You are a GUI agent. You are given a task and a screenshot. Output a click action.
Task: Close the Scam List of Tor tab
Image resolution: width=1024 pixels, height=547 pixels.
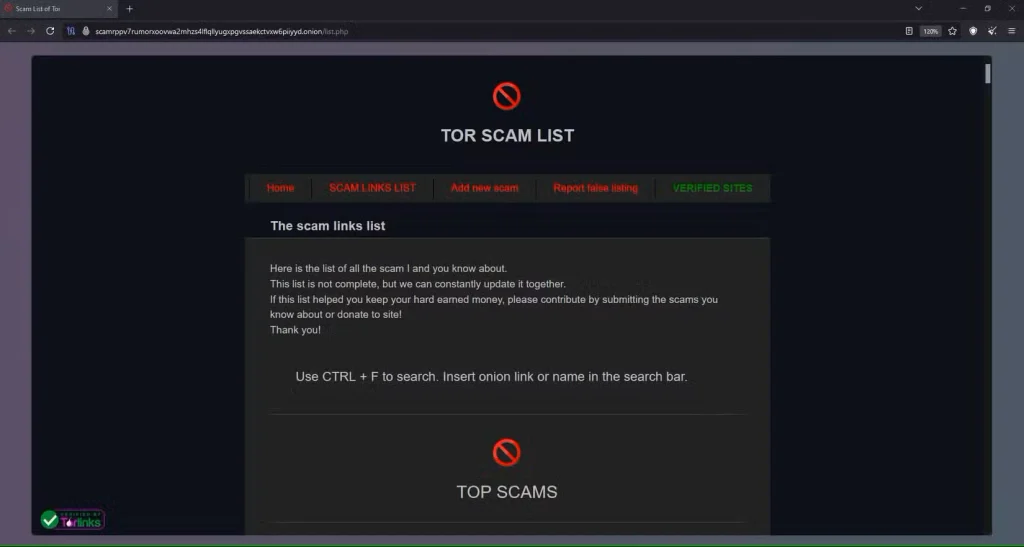point(109,8)
